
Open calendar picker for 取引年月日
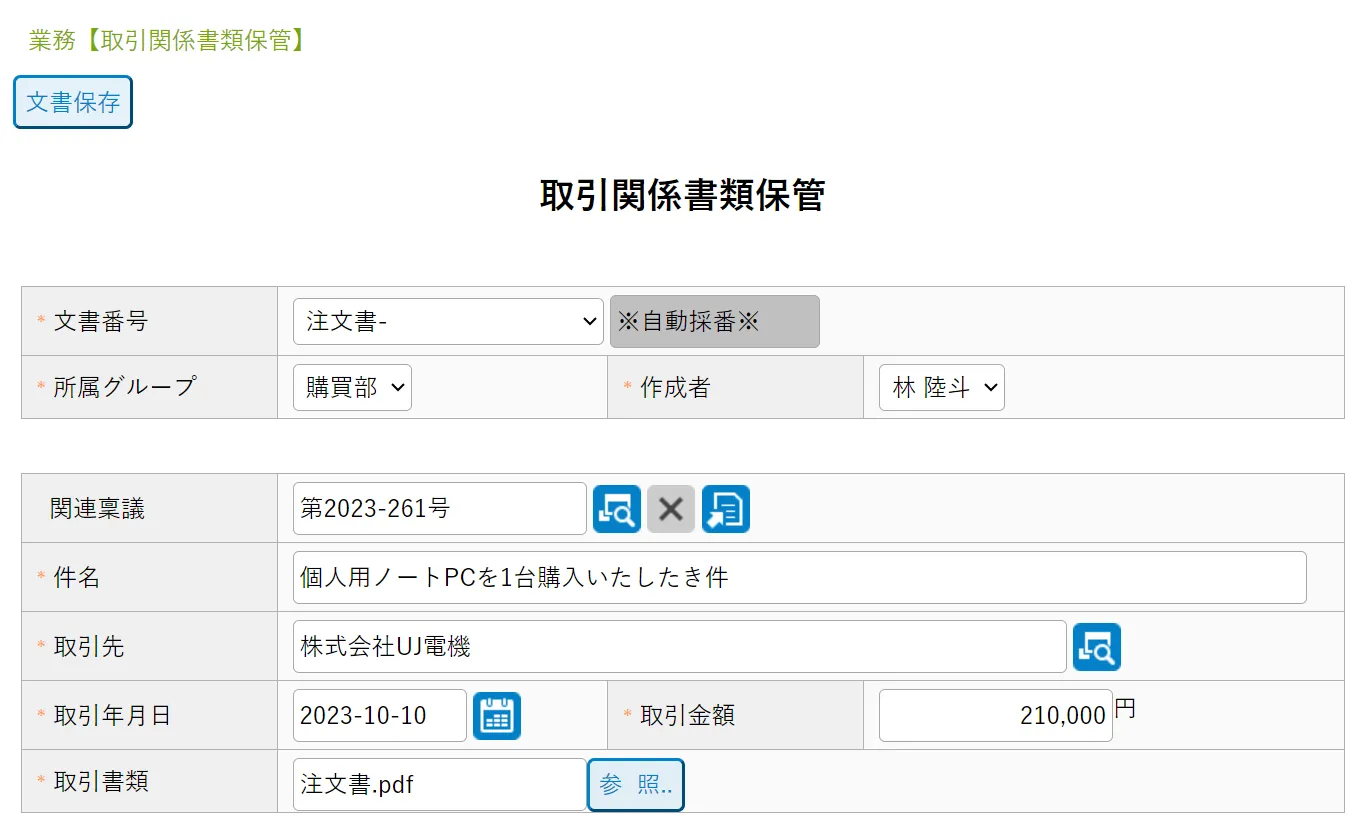click(x=497, y=716)
